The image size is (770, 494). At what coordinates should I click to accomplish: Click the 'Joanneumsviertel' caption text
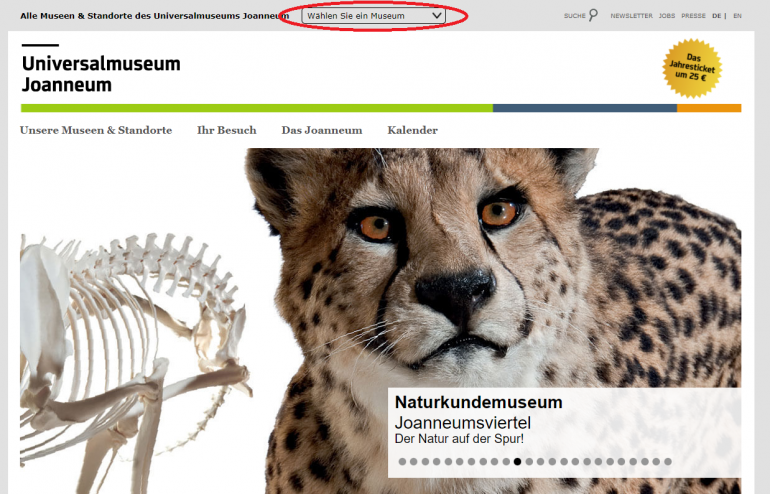(x=463, y=423)
